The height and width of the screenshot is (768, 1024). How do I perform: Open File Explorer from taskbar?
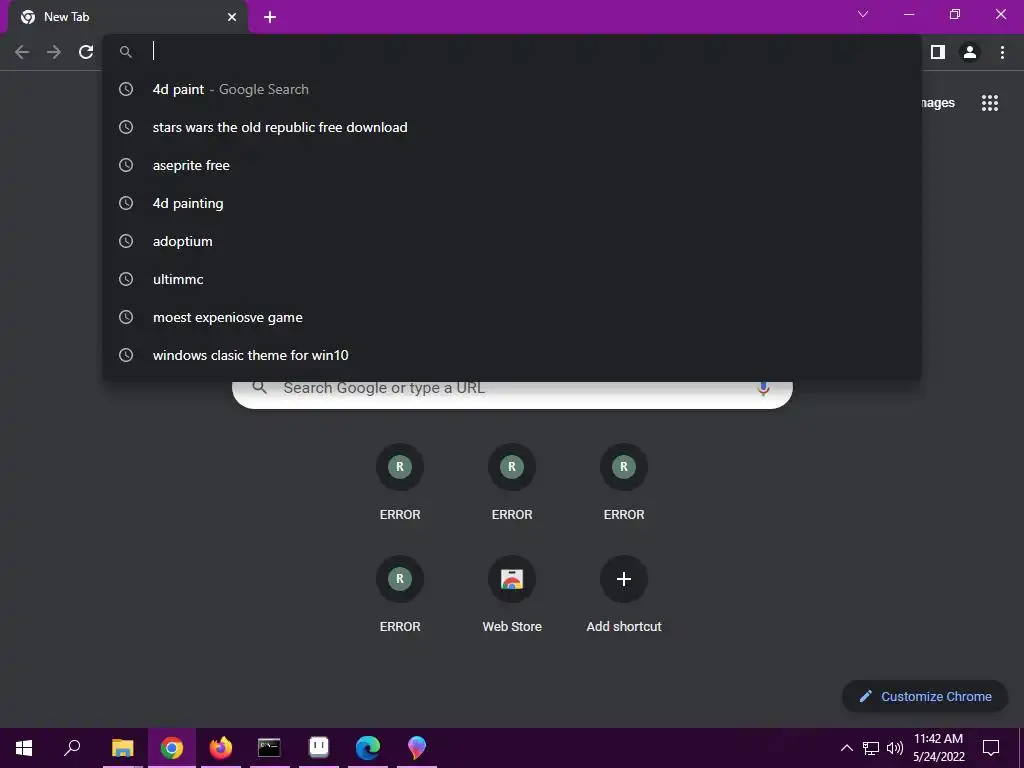point(122,748)
